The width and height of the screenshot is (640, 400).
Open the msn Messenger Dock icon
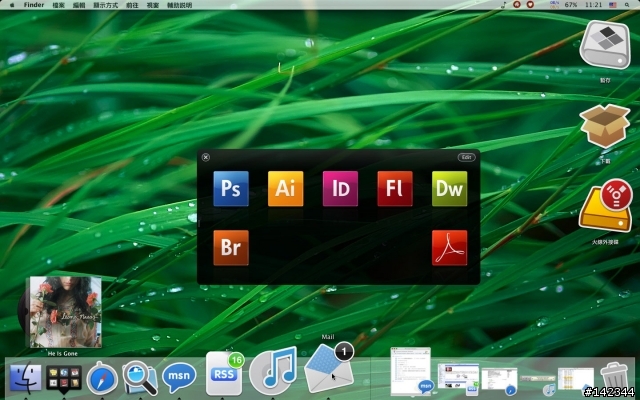click(179, 376)
